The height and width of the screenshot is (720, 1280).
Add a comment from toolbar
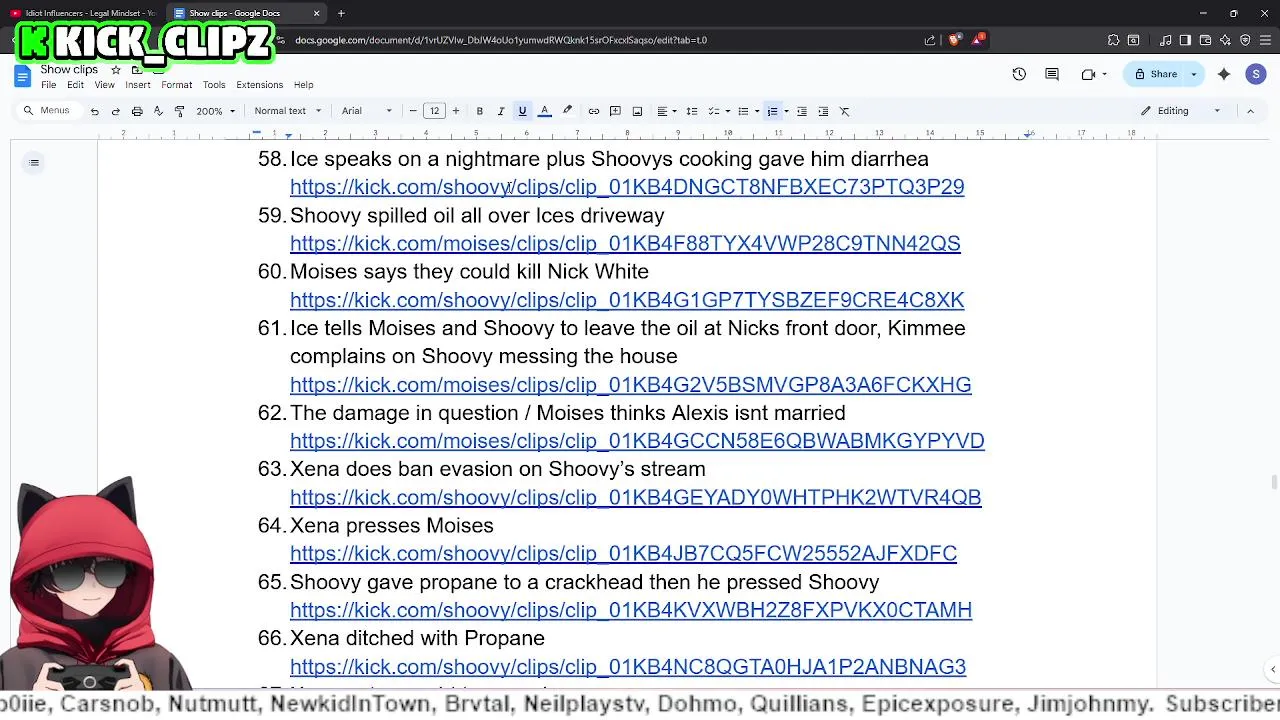coord(615,111)
